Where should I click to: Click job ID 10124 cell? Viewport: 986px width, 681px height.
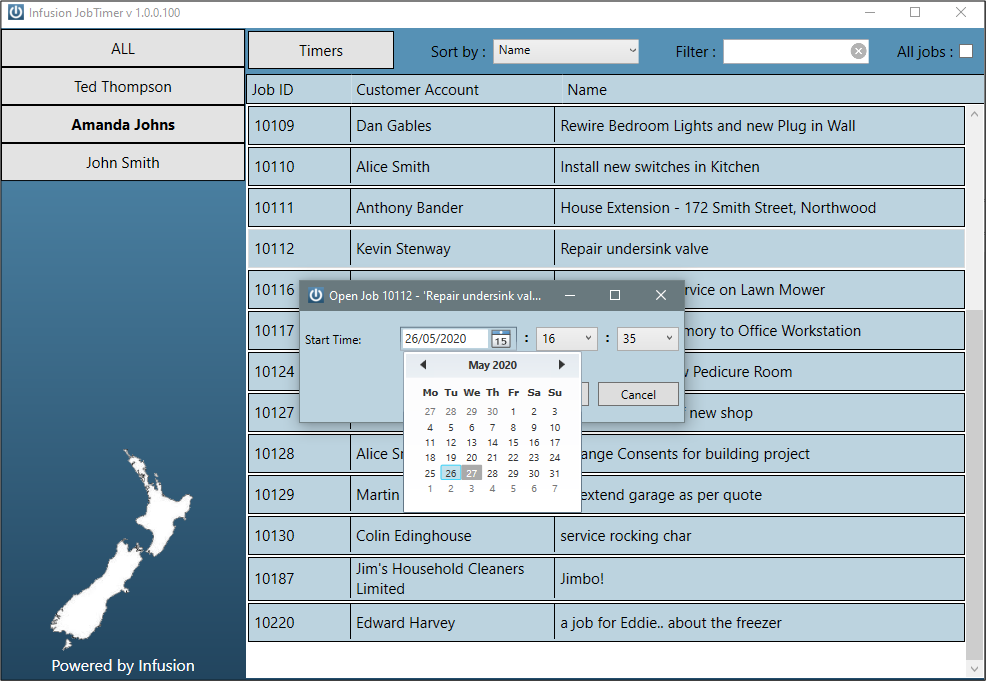(274, 372)
